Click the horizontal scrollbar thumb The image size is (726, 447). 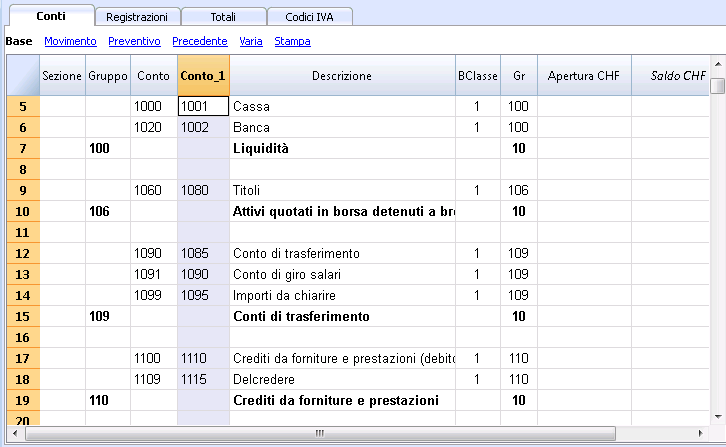click(x=320, y=434)
